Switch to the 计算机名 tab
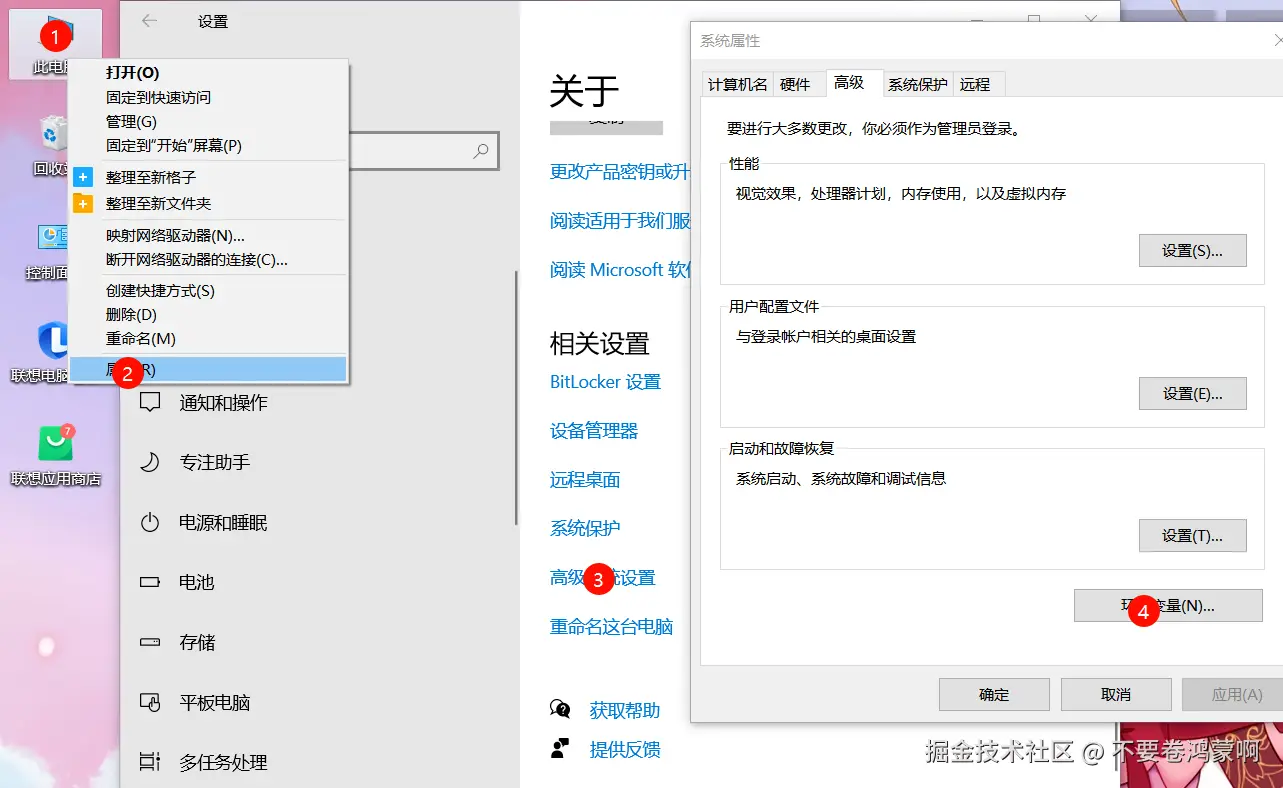Image resolution: width=1283 pixels, height=788 pixels. (x=737, y=85)
